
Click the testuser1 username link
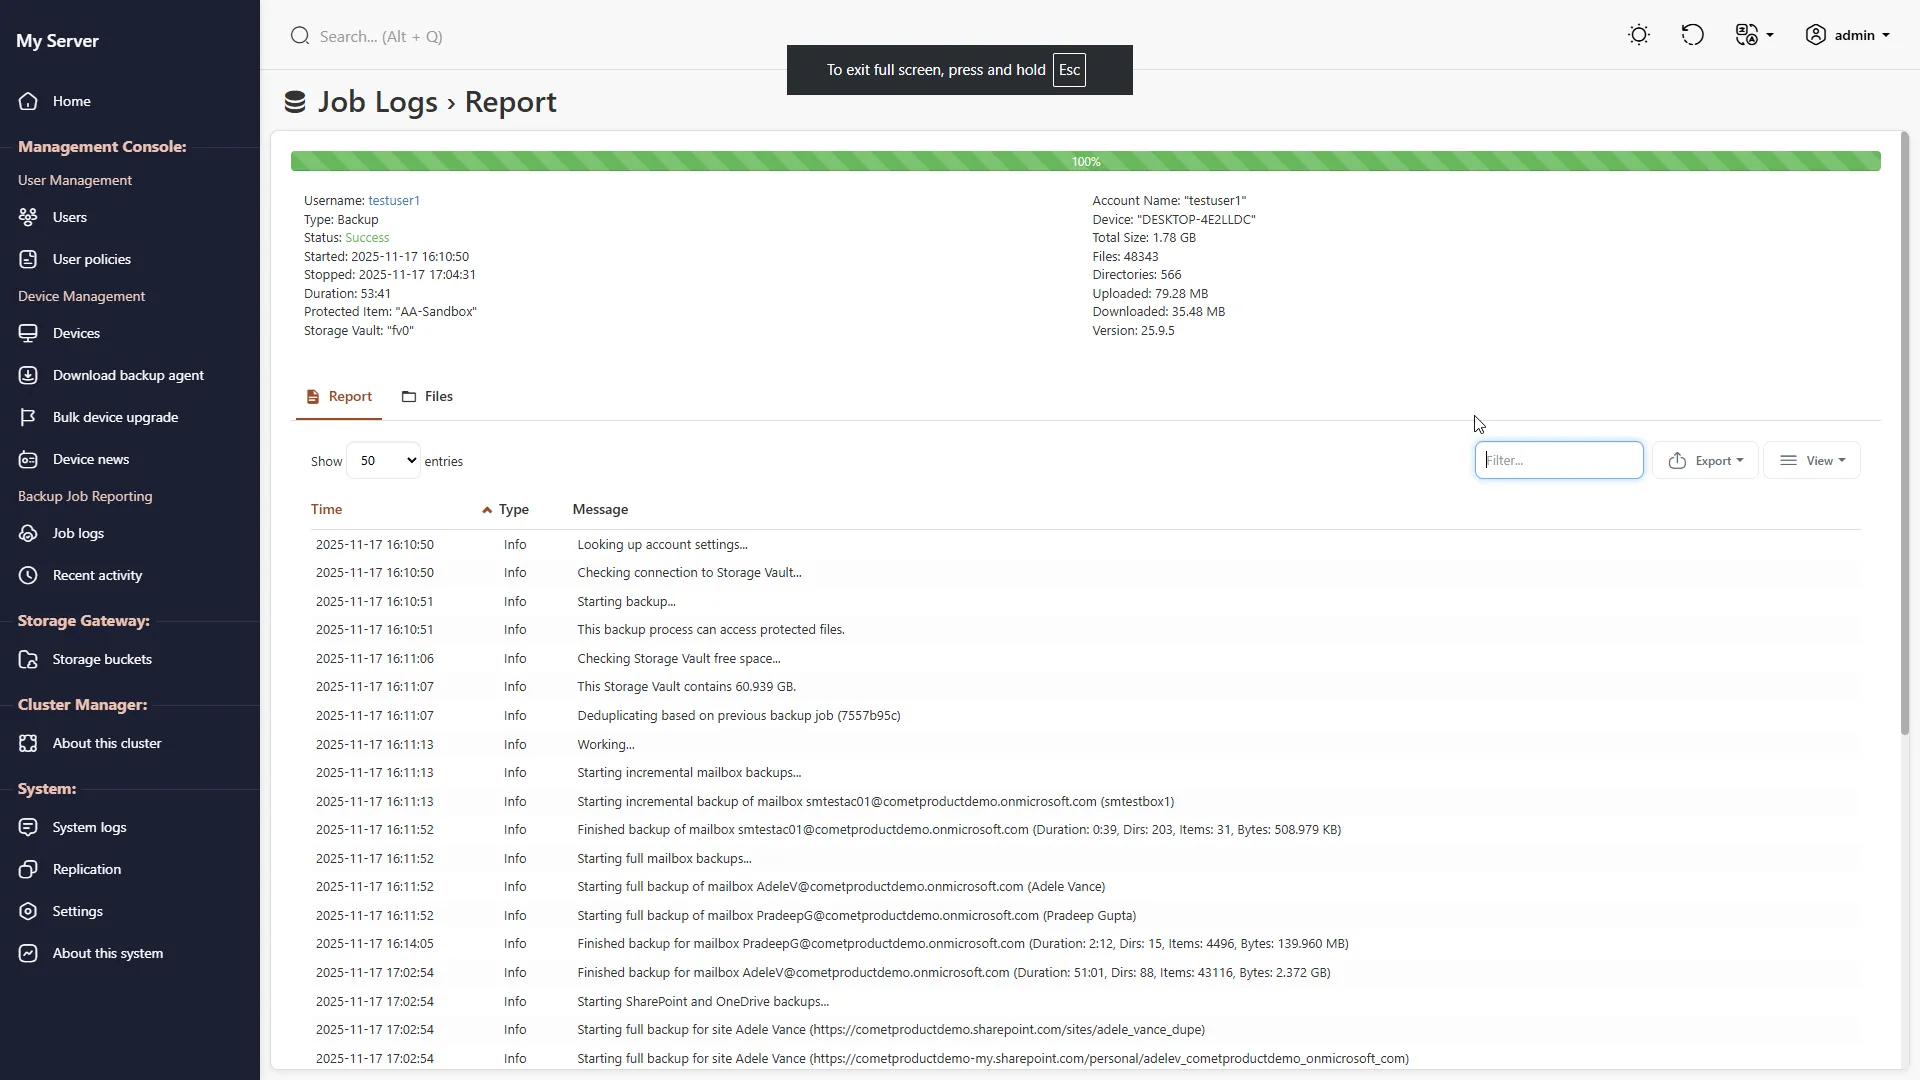click(394, 201)
